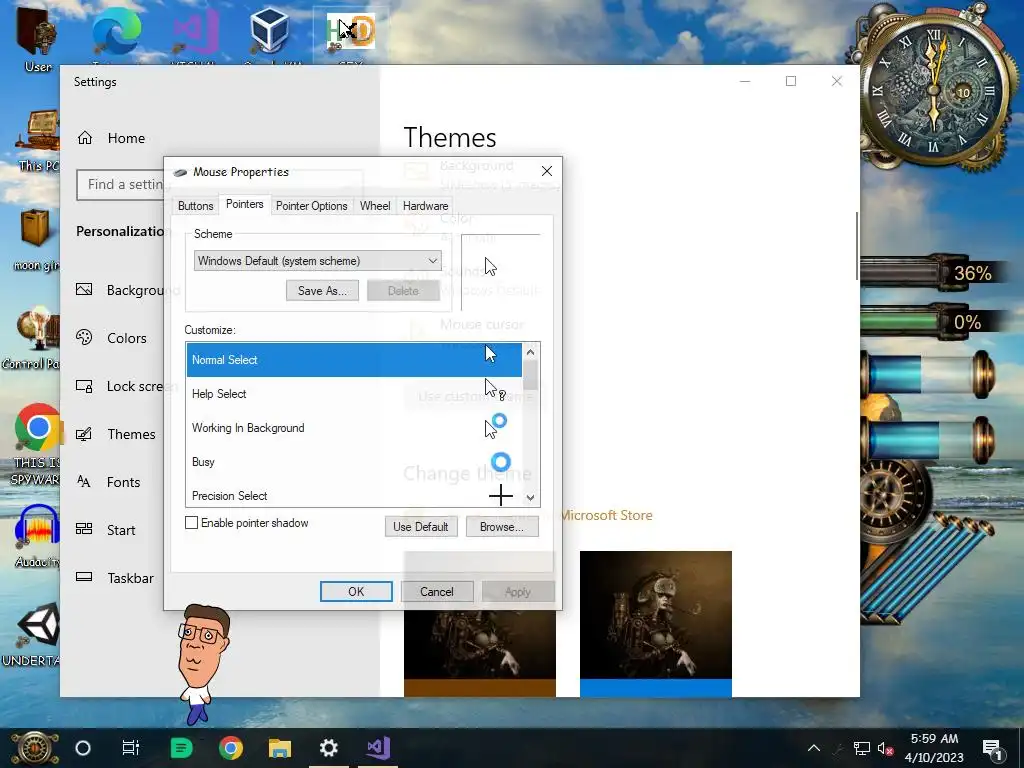Screen dimensions: 1024x768
Task: Open the network status tray icon
Action: point(861,748)
